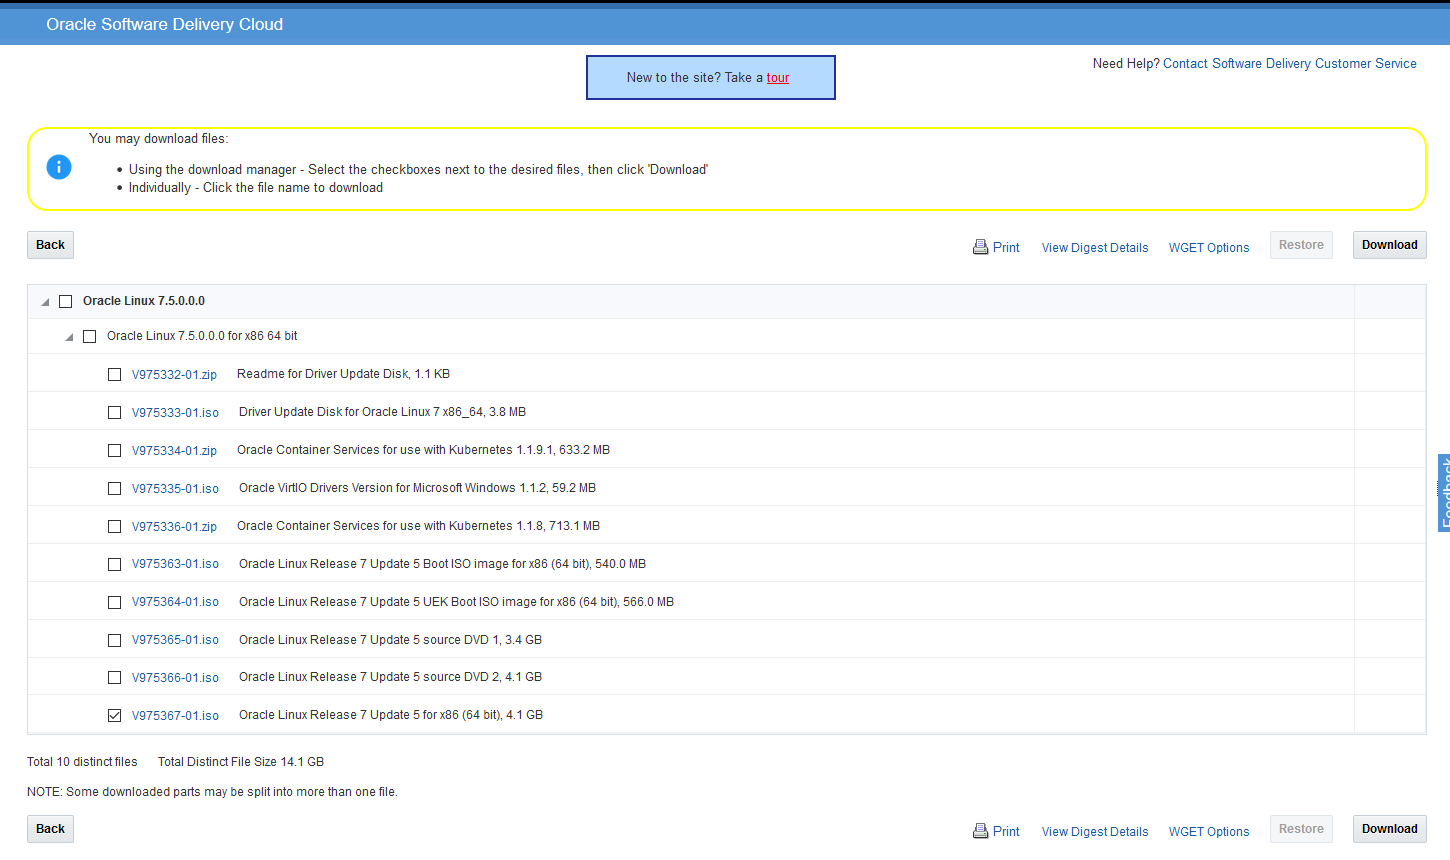Open the site tour link
The height and width of the screenshot is (860, 1450).
pyautogui.click(x=778, y=77)
